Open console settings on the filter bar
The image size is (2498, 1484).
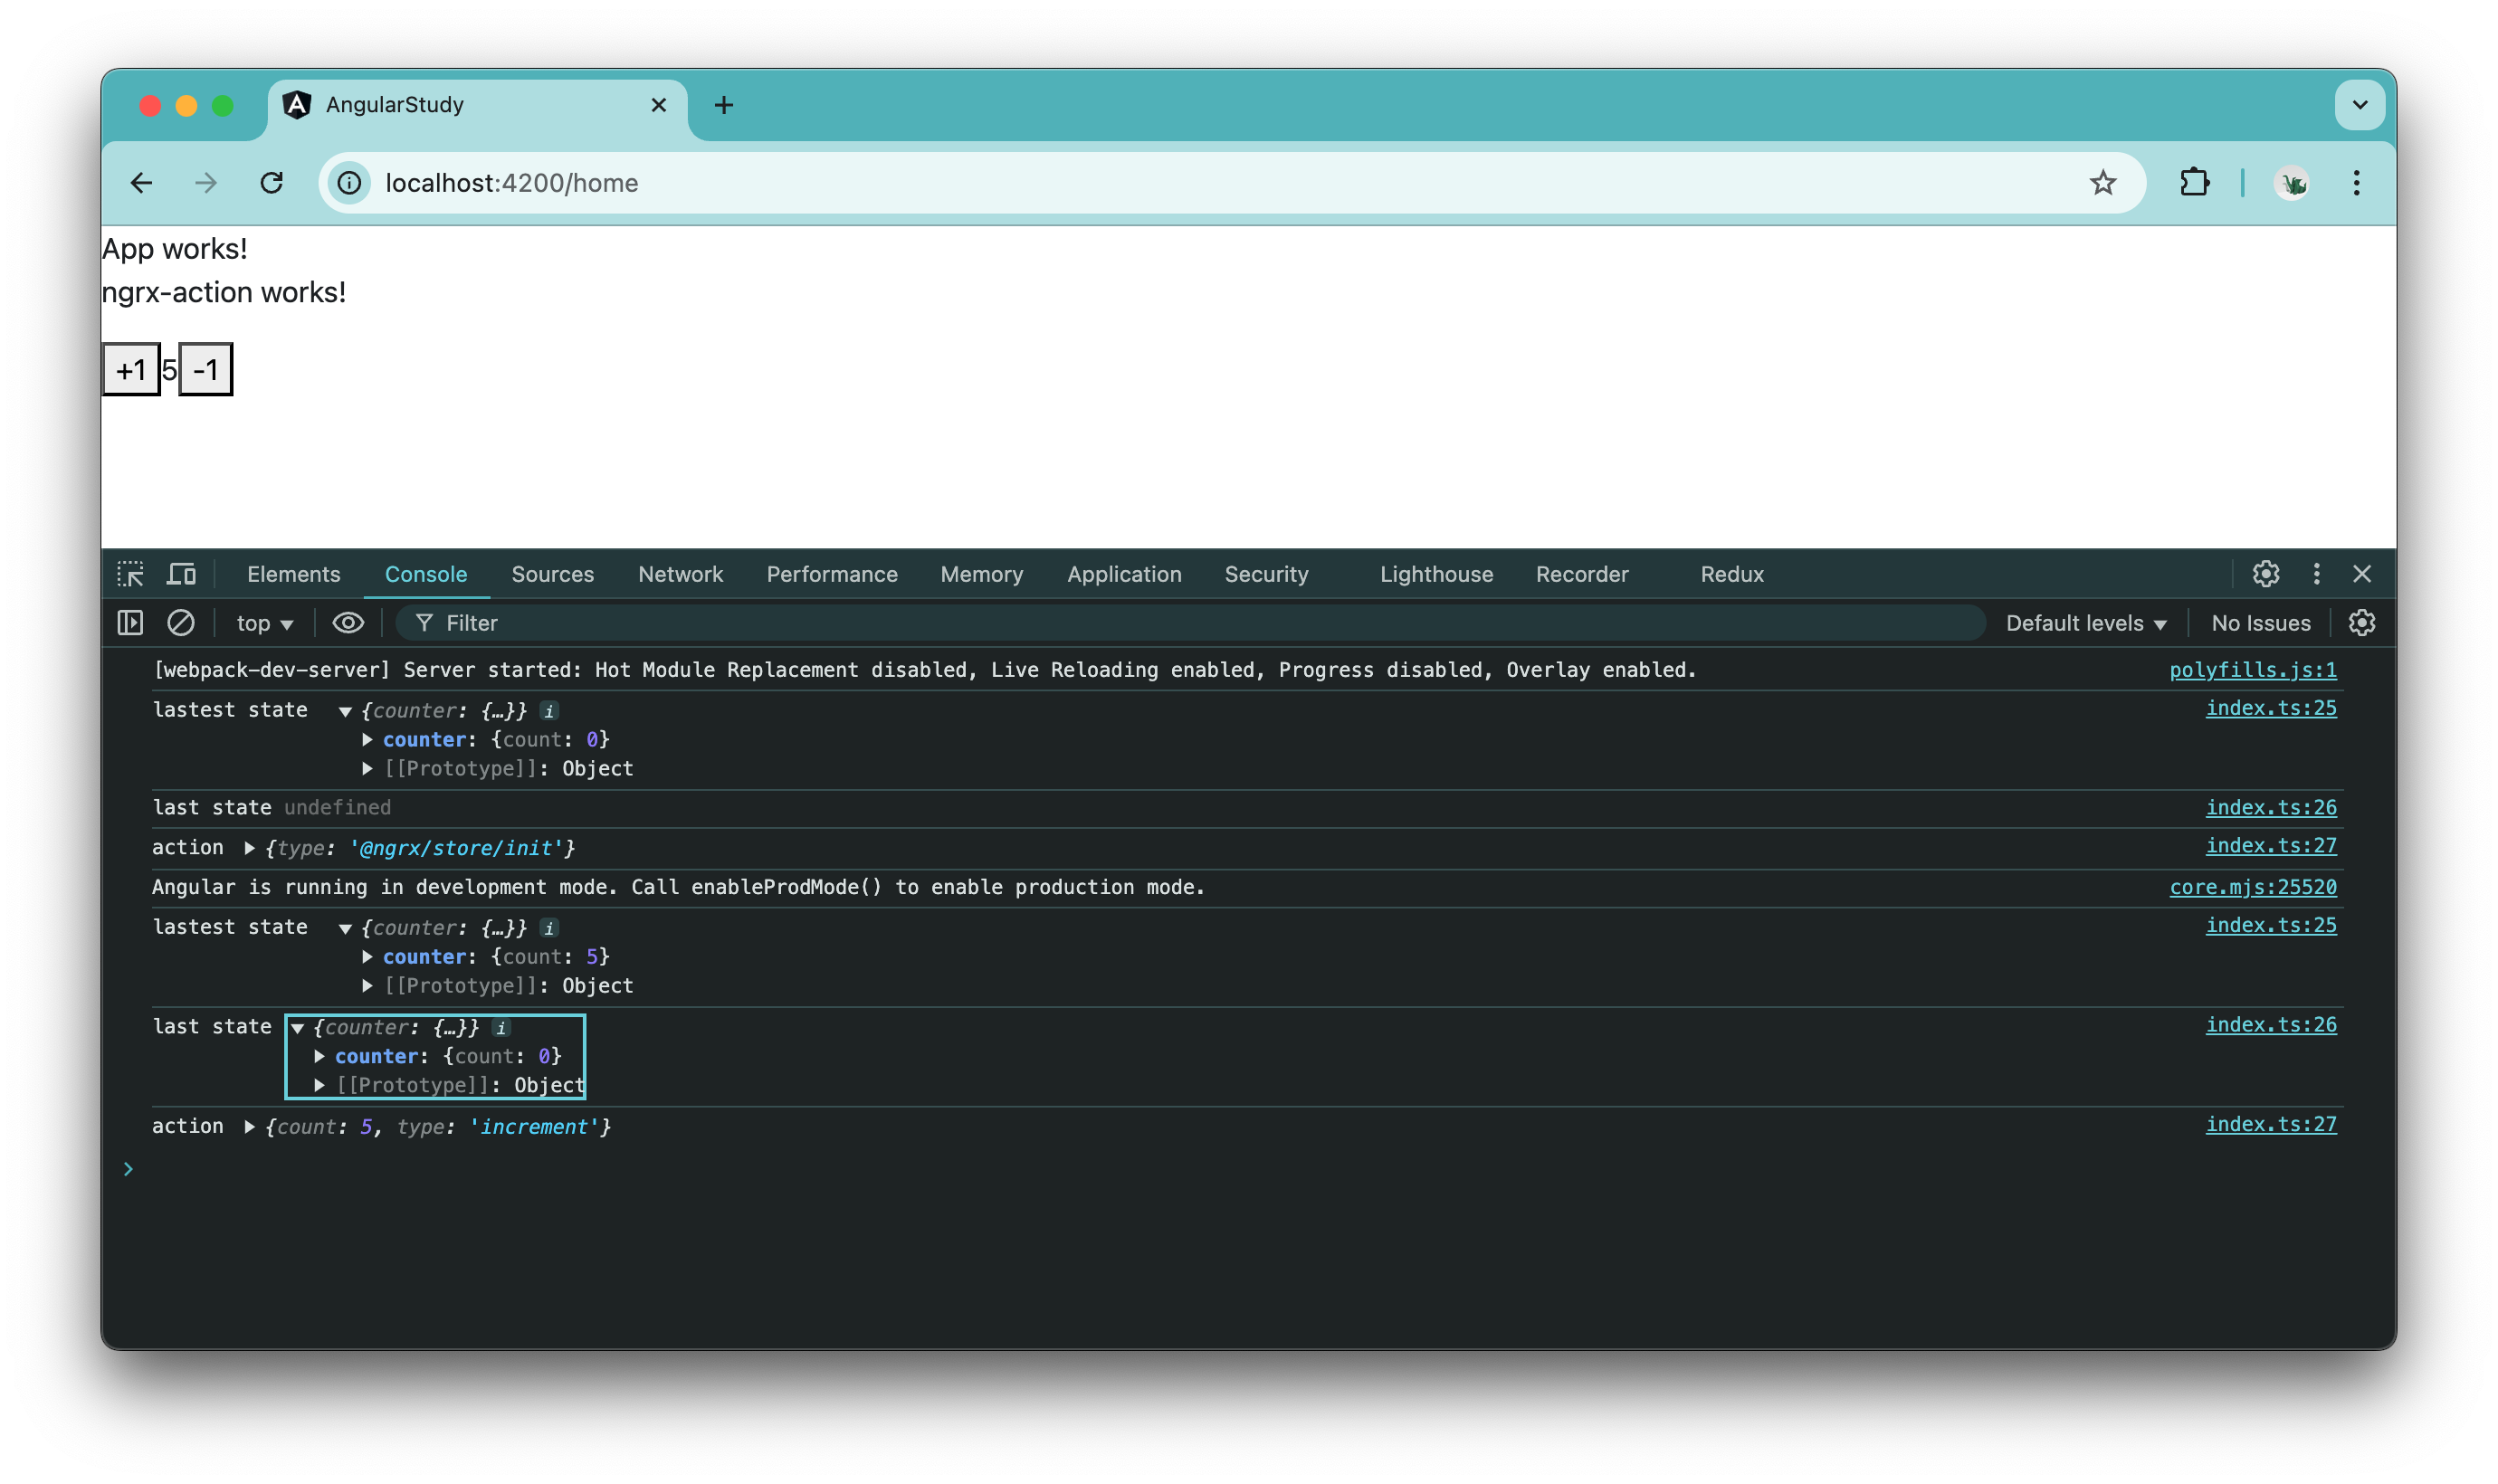tap(2364, 622)
